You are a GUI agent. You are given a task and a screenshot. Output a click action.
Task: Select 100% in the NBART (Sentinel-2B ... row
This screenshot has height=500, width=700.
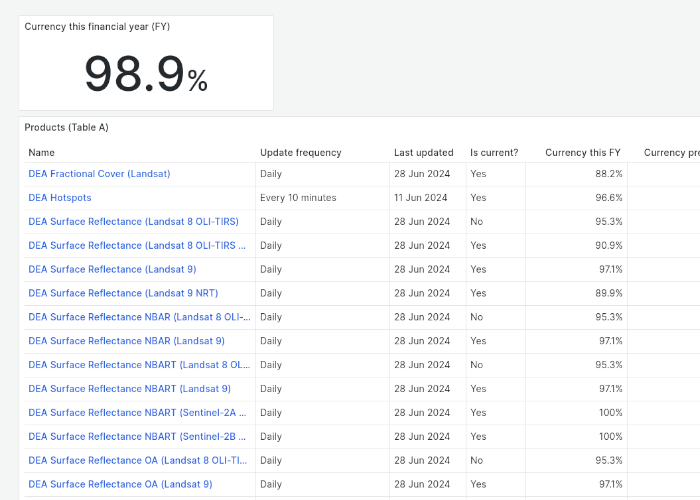611,437
